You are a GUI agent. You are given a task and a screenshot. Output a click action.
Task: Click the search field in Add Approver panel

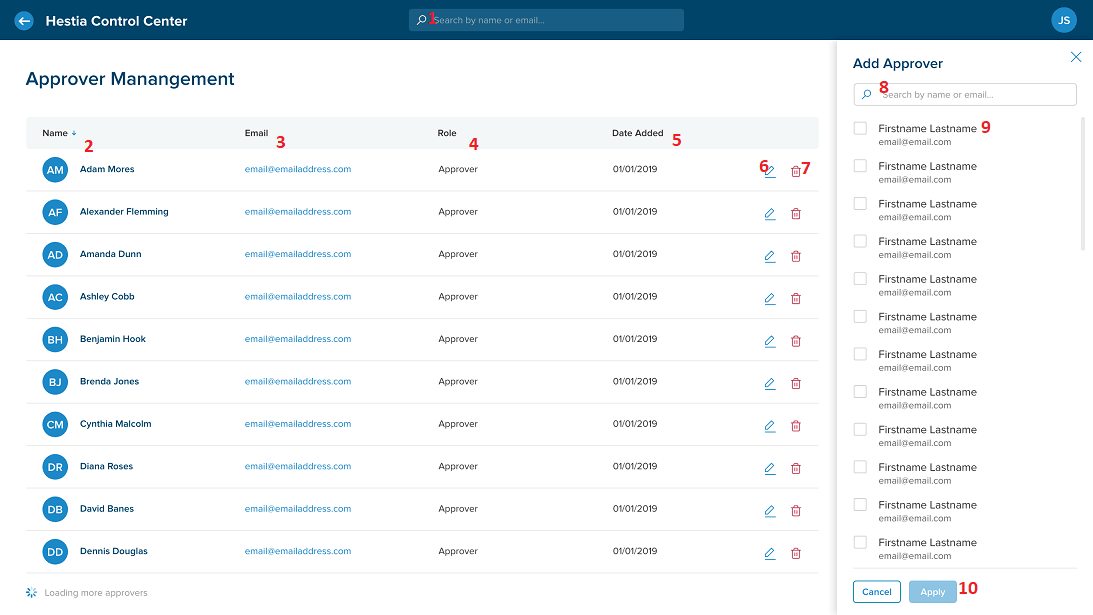(965, 95)
